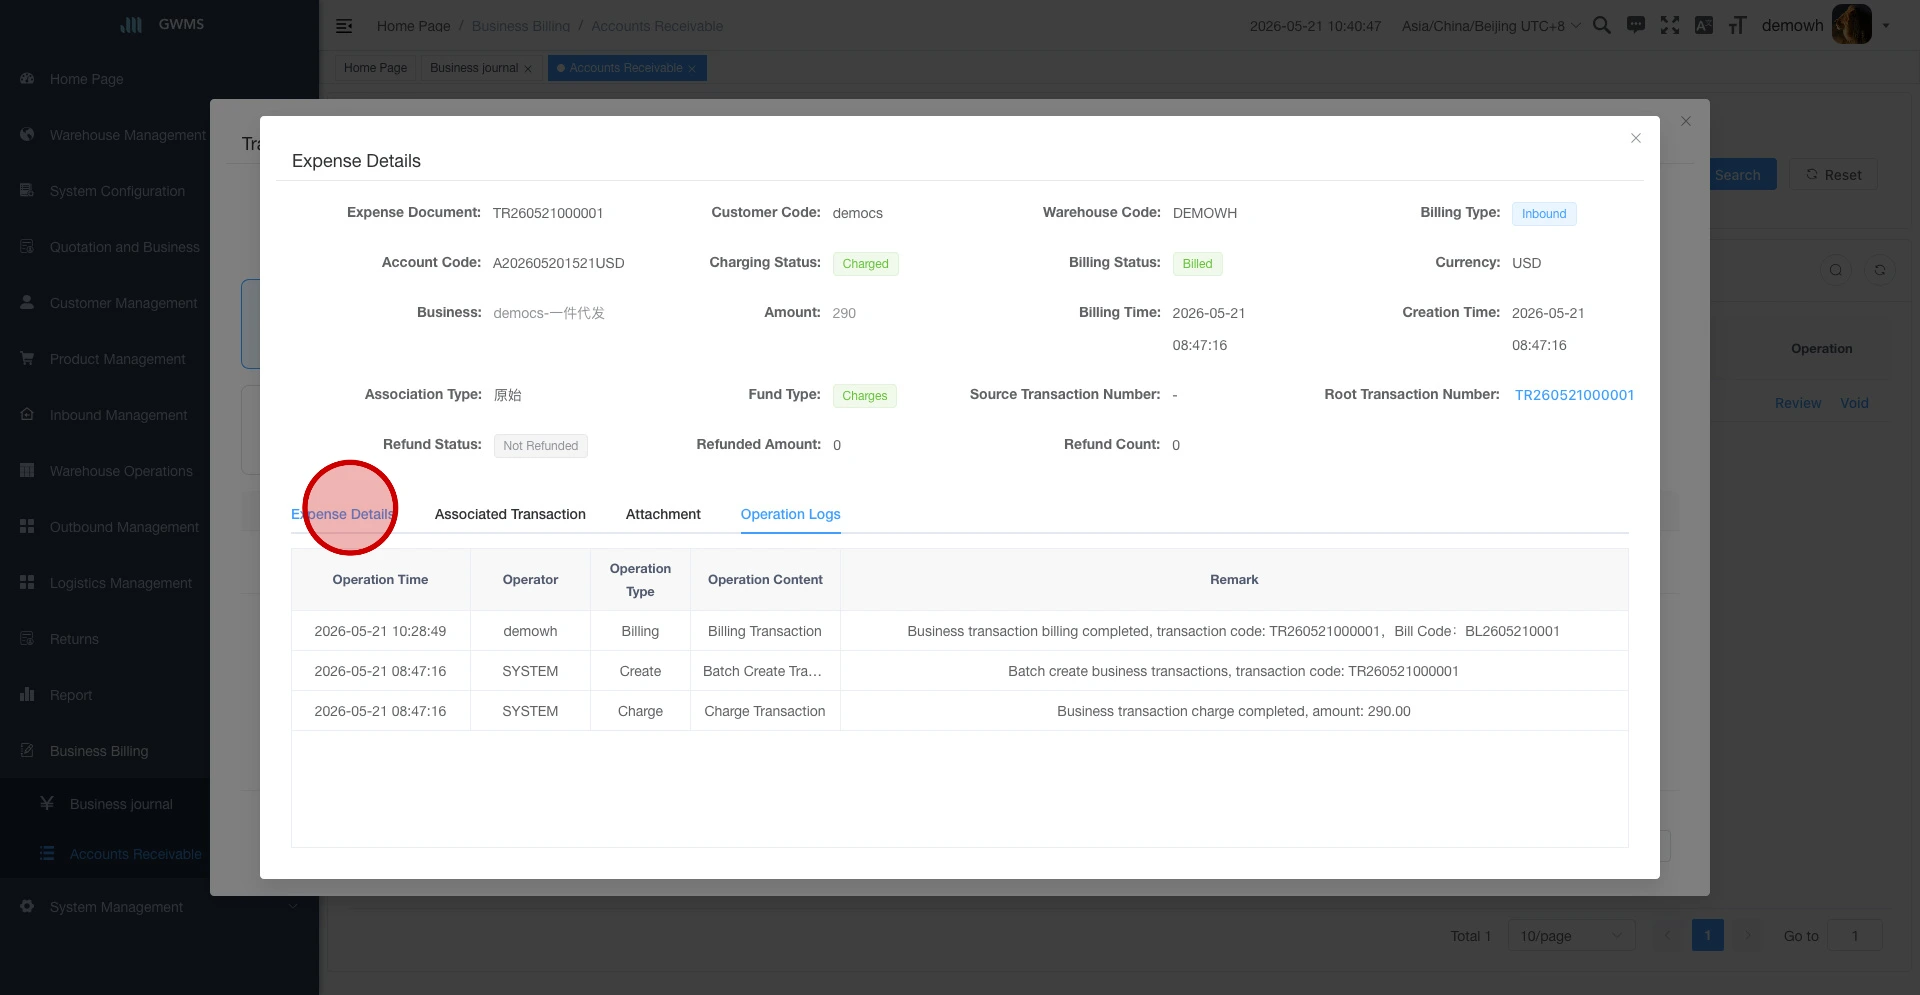The width and height of the screenshot is (1920, 995).
Task: Click the Charge Transaction cell
Action: click(765, 711)
